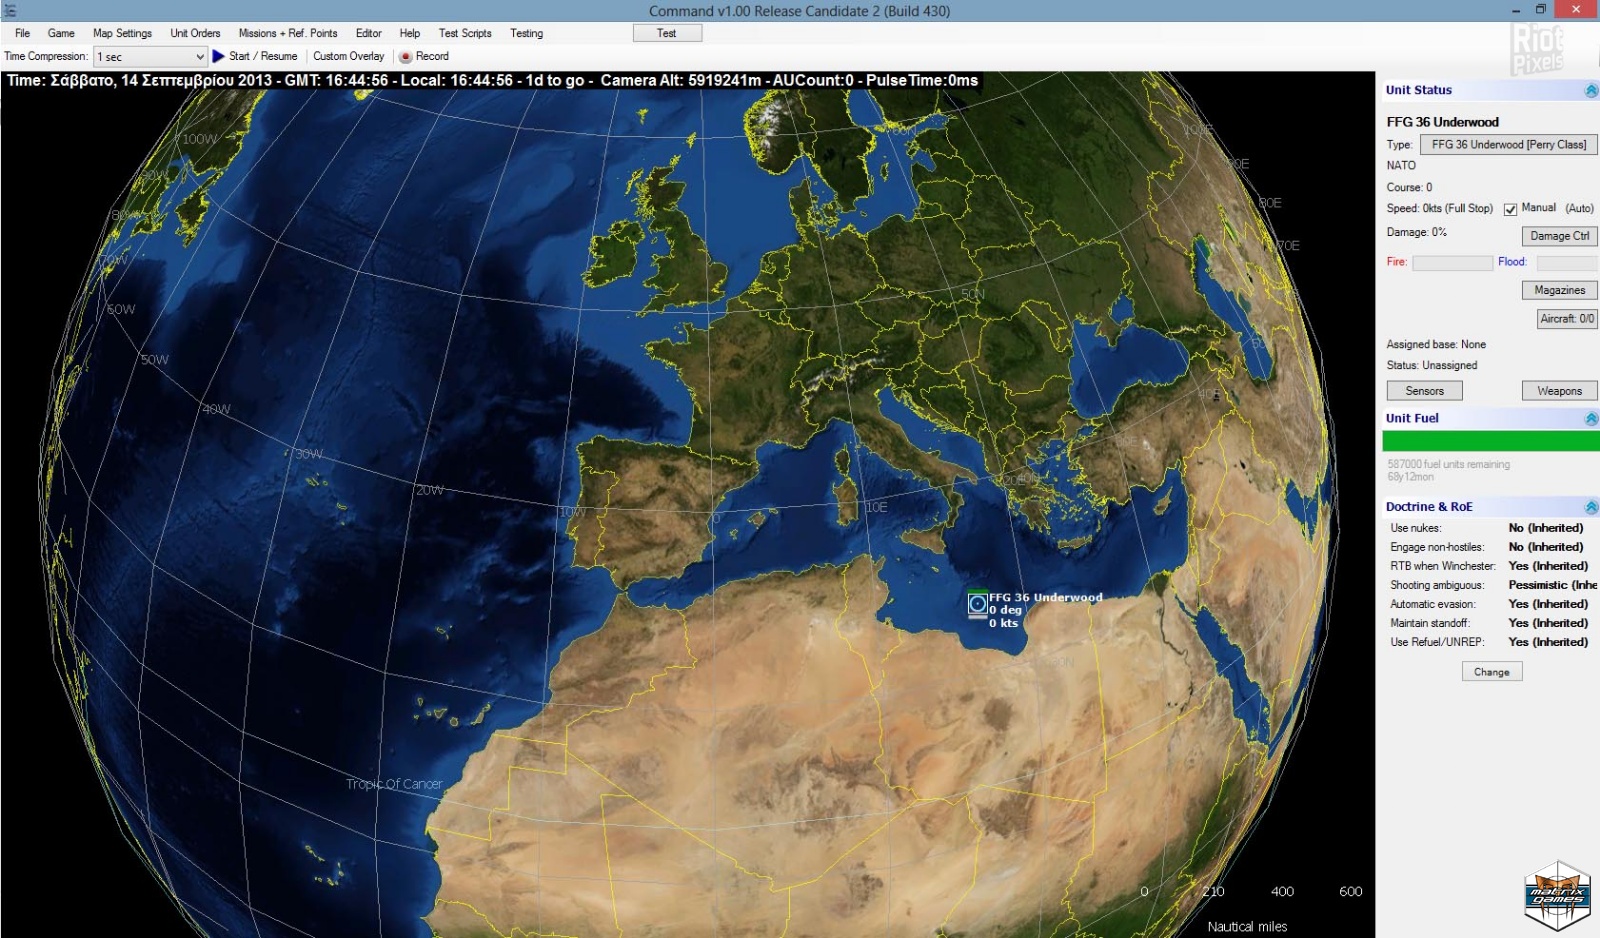1600x938 pixels.
Task: Click the Damage Ctrl button
Action: pyautogui.click(x=1559, y=236)
